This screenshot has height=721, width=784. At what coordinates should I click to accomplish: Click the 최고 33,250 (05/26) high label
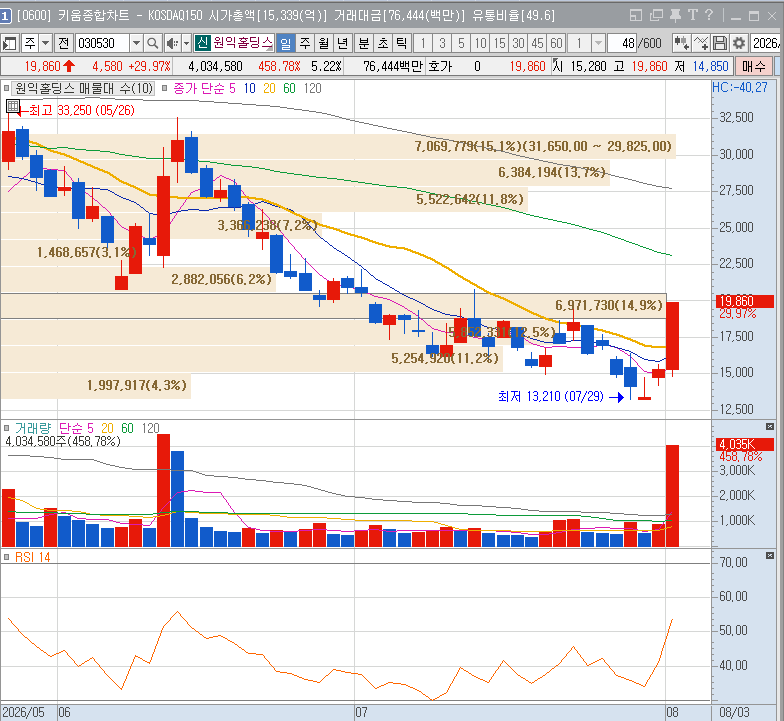(x=82, y=110)
